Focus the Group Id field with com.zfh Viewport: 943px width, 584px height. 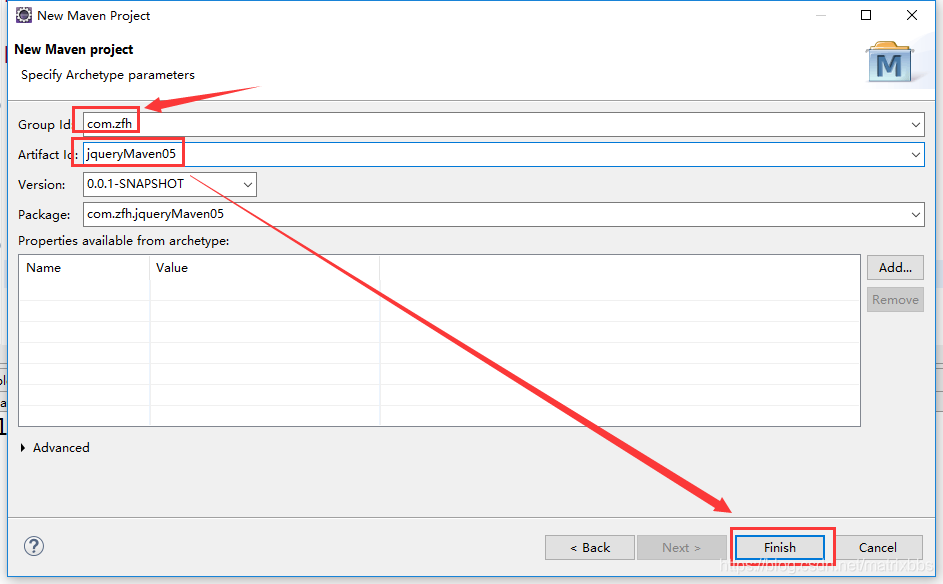coord(503,124)
